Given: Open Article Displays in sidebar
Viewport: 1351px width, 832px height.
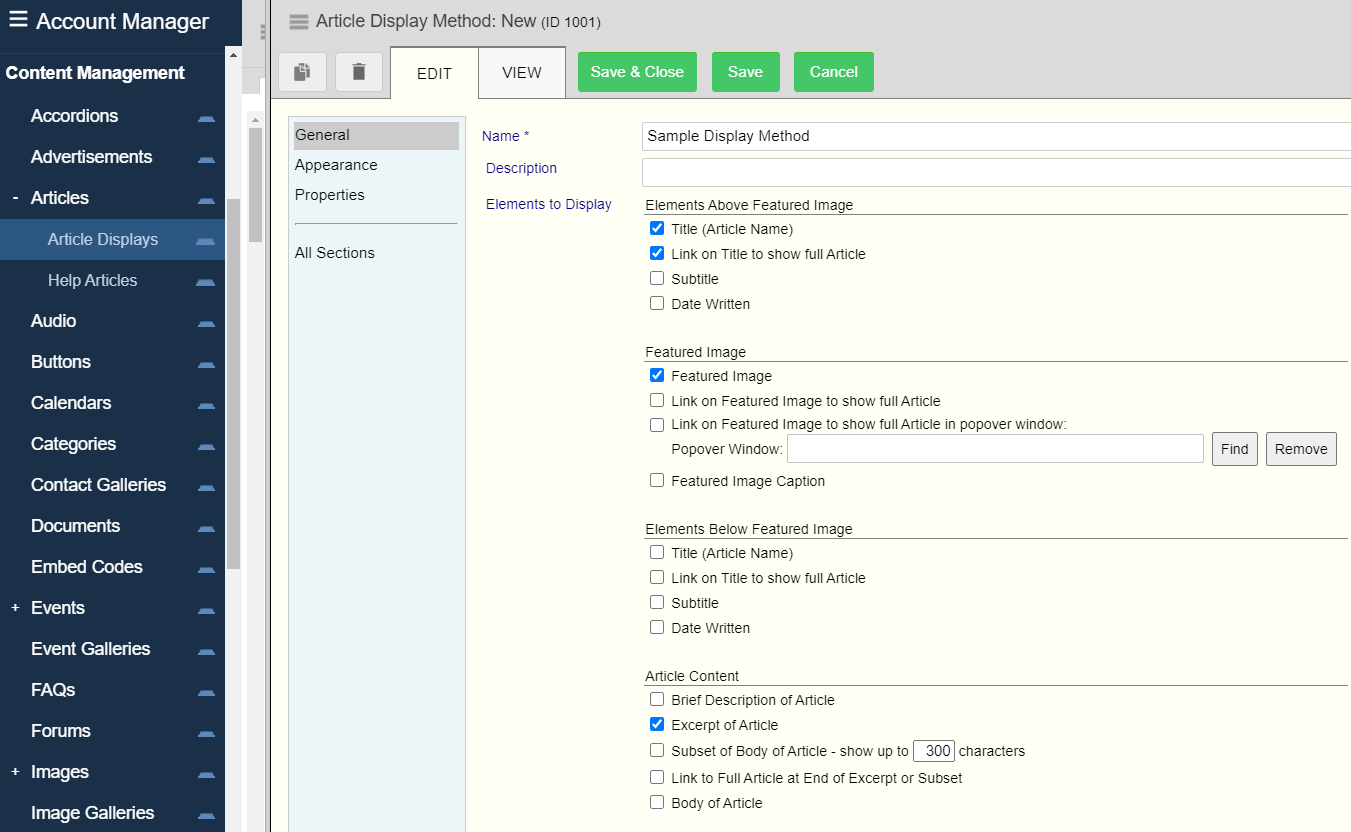Looking at the screenshot, I should 103,240.
